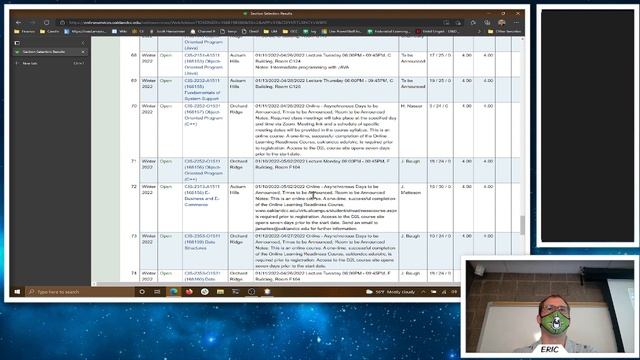The width and height of the screenshot is (640, 360).
Task: Open the Scott Hanselman bookmark
Action: click(x=168, y=31)
